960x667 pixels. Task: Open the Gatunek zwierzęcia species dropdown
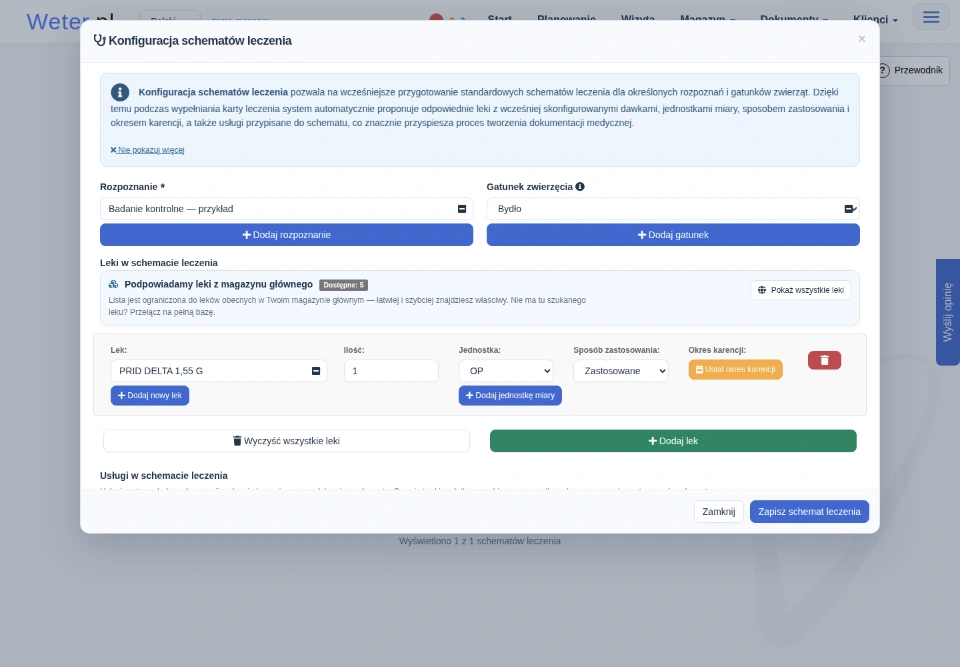[x=673, y=209]
